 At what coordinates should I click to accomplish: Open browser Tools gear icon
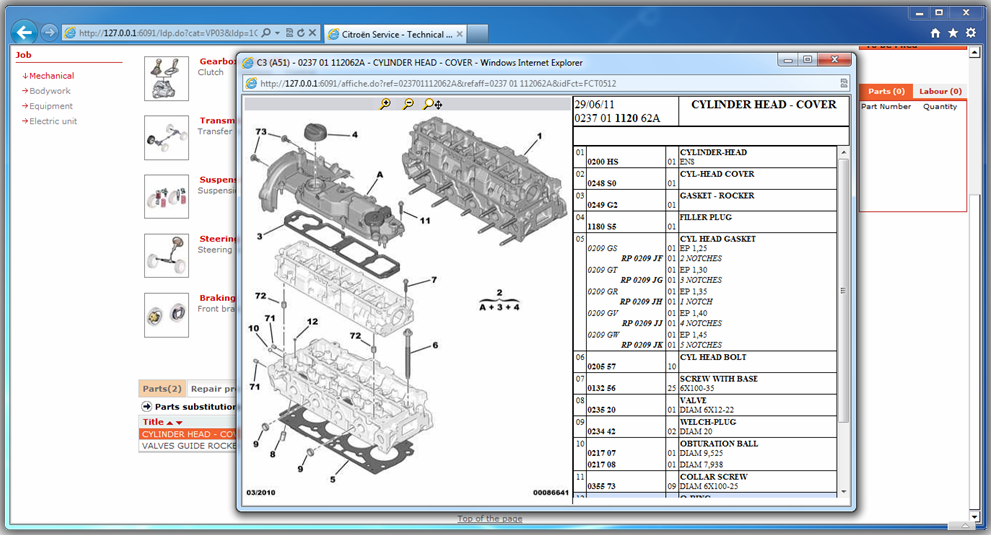(971, 33)
